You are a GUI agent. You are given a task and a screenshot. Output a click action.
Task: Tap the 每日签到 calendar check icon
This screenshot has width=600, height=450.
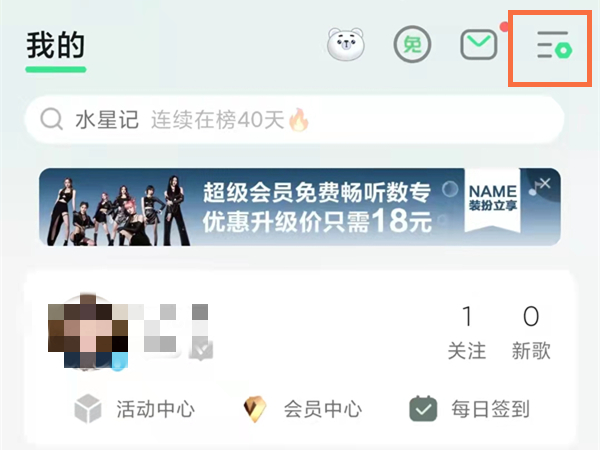(423, 409)
